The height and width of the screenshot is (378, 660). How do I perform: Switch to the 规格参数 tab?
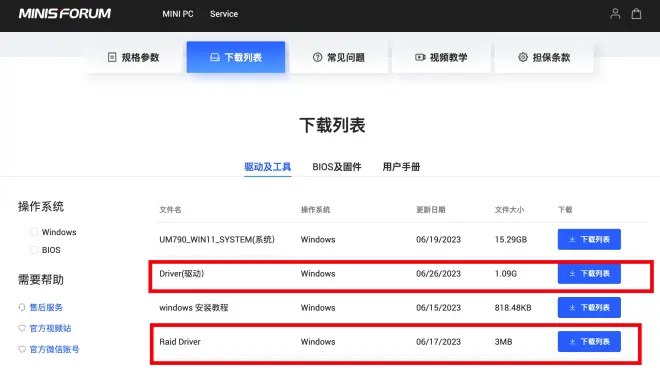click(x=134, y=57)
